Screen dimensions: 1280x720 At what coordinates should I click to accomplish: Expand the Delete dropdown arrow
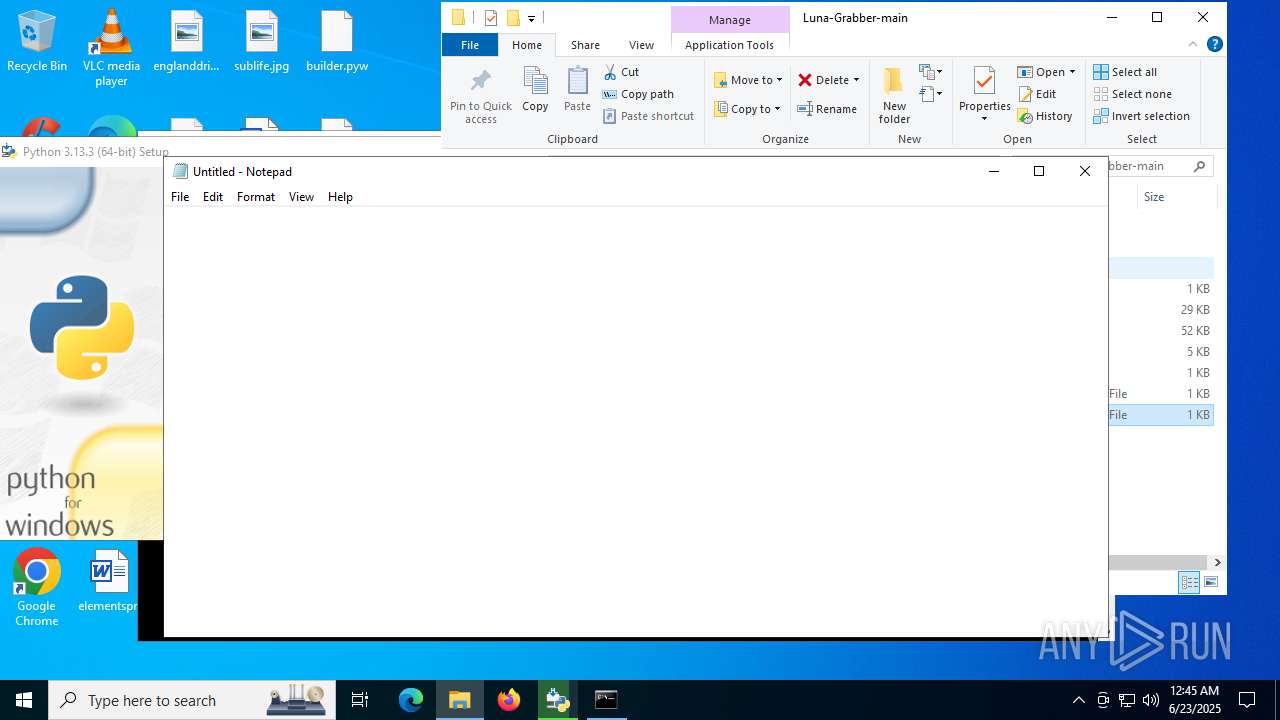tap(856, 80)
